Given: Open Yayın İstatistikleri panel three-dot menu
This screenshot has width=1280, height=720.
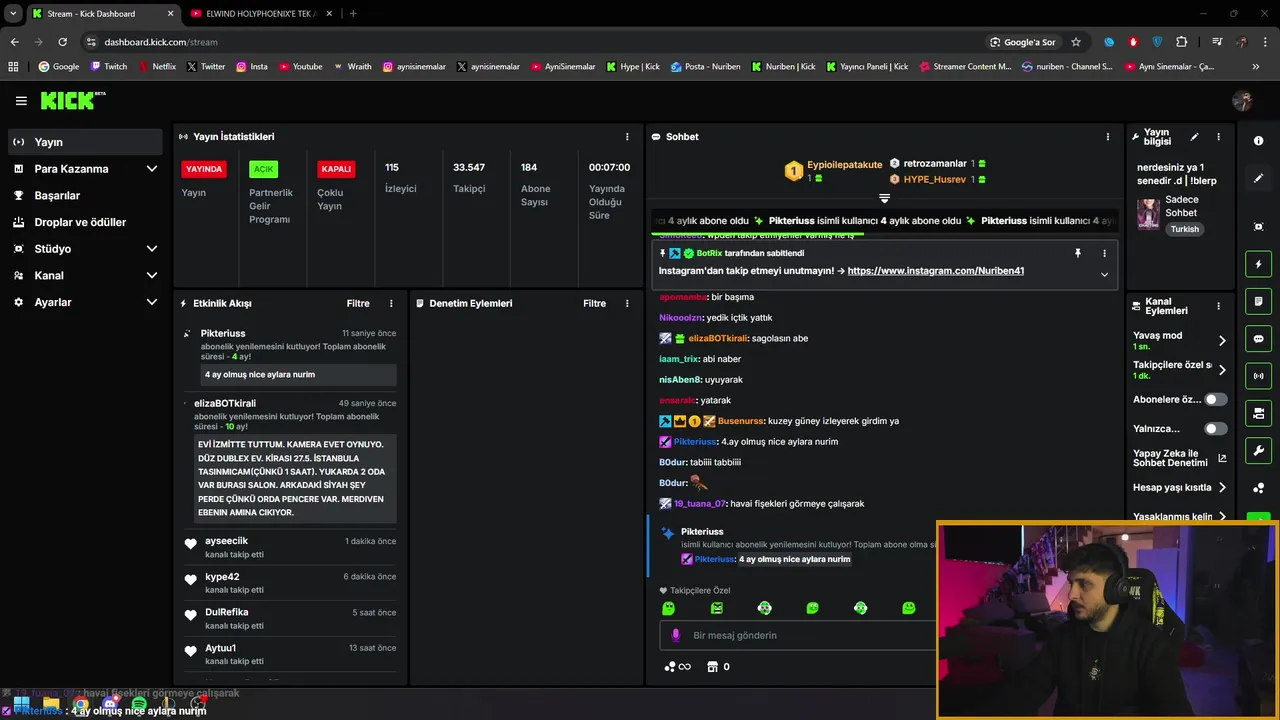Looking at the screenshot, I should (627, 137).
